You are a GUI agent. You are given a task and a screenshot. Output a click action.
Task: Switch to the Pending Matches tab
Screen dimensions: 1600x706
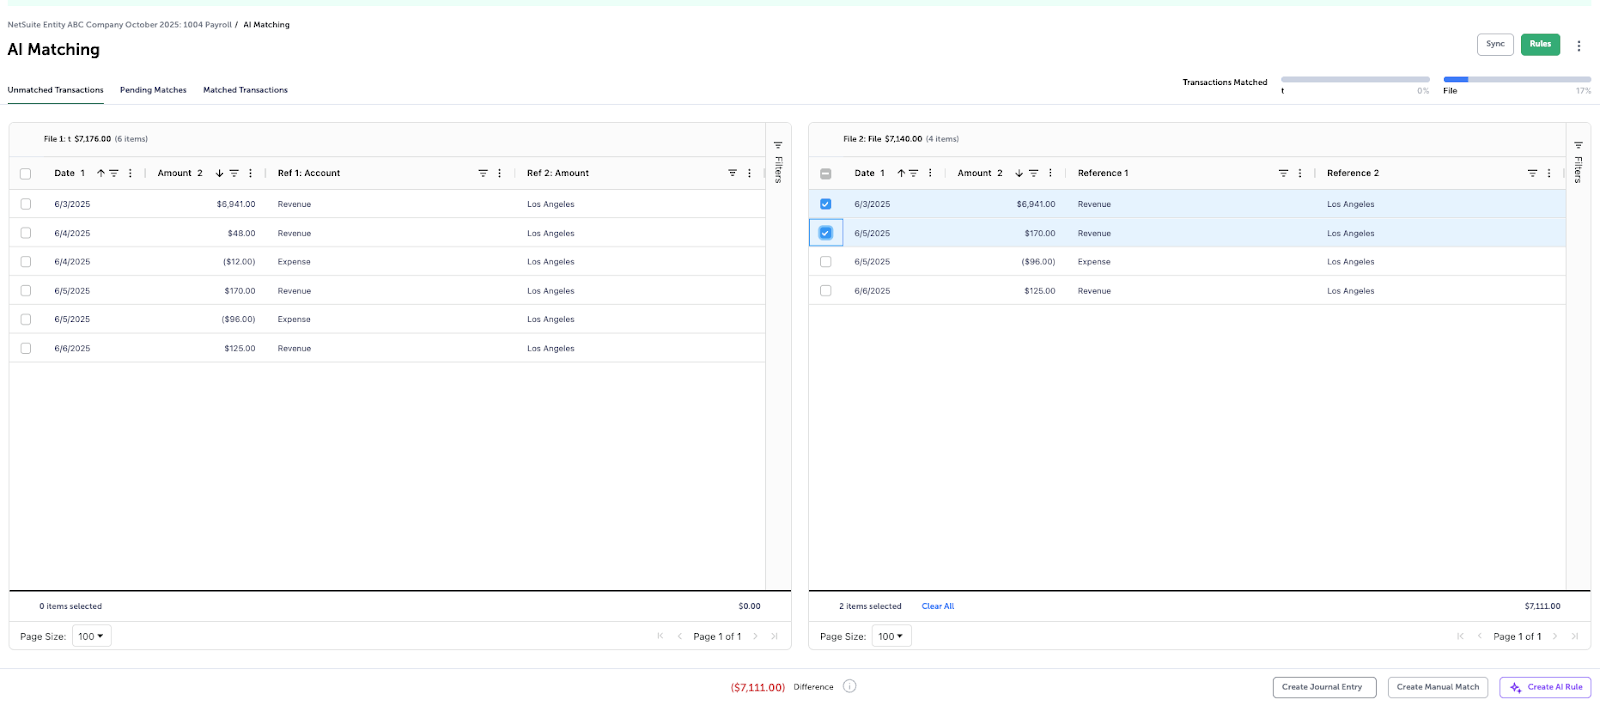[x=153, y=90]
